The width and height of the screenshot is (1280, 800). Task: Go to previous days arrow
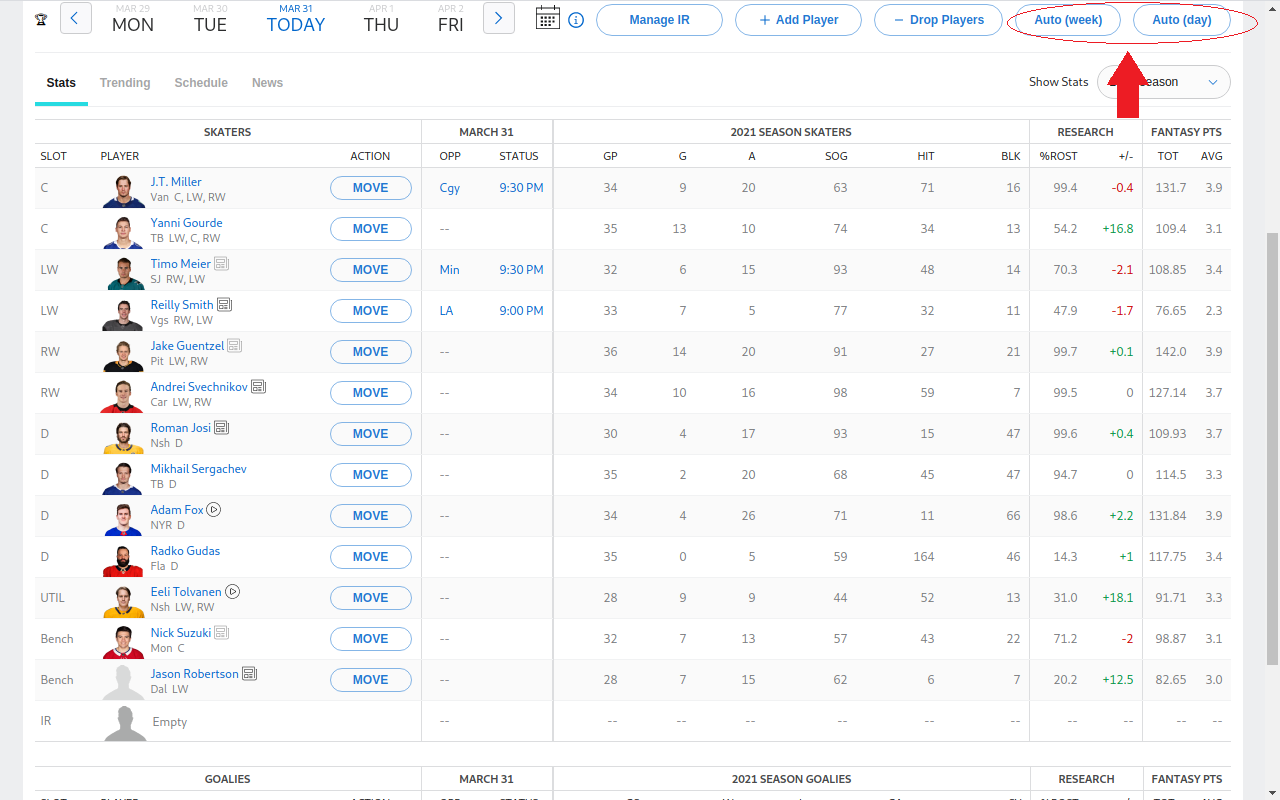click(76, 18)
